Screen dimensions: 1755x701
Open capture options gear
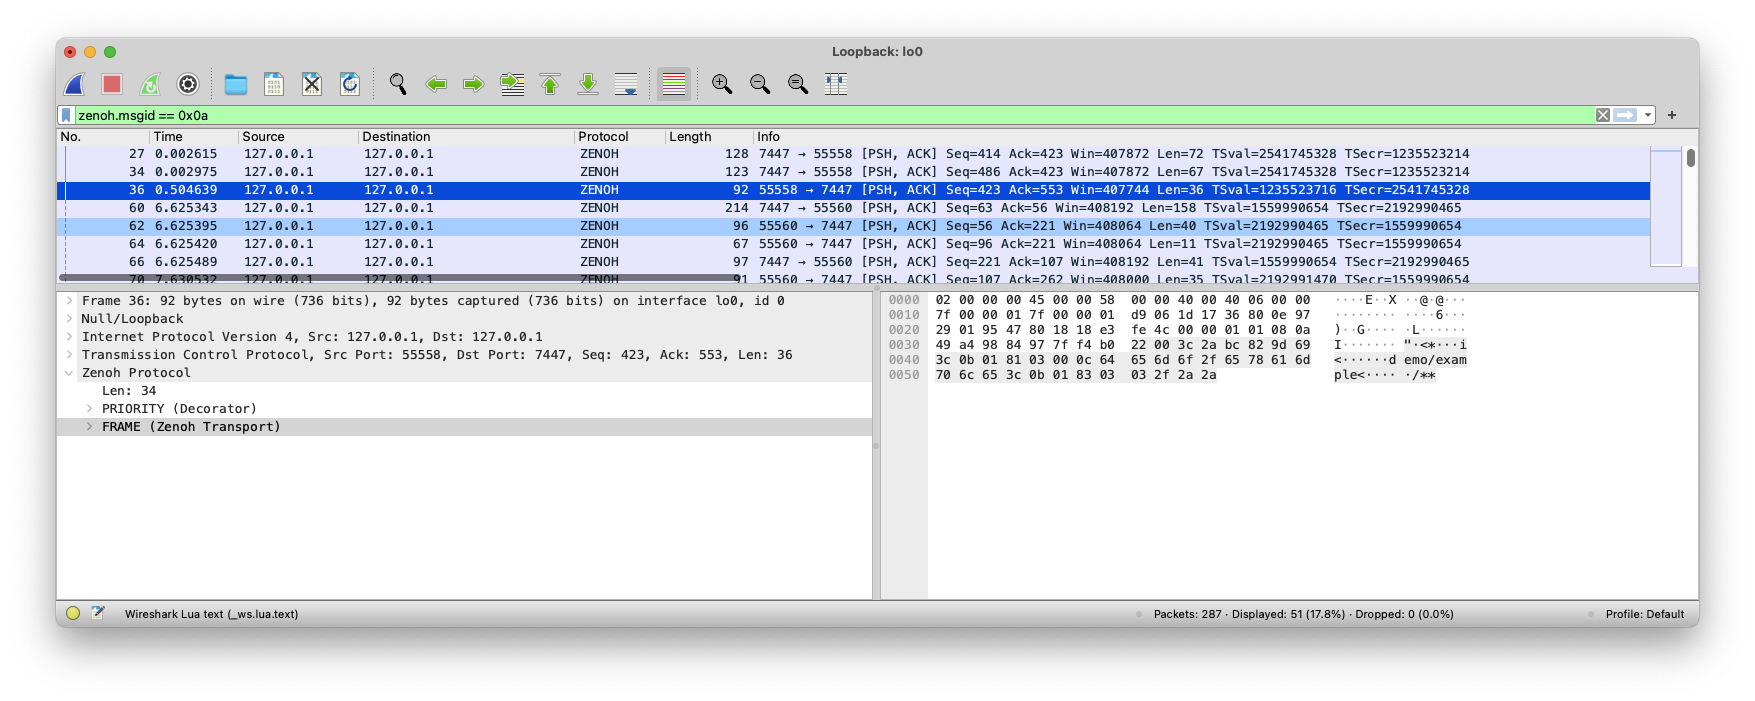(x=188, y=84)
